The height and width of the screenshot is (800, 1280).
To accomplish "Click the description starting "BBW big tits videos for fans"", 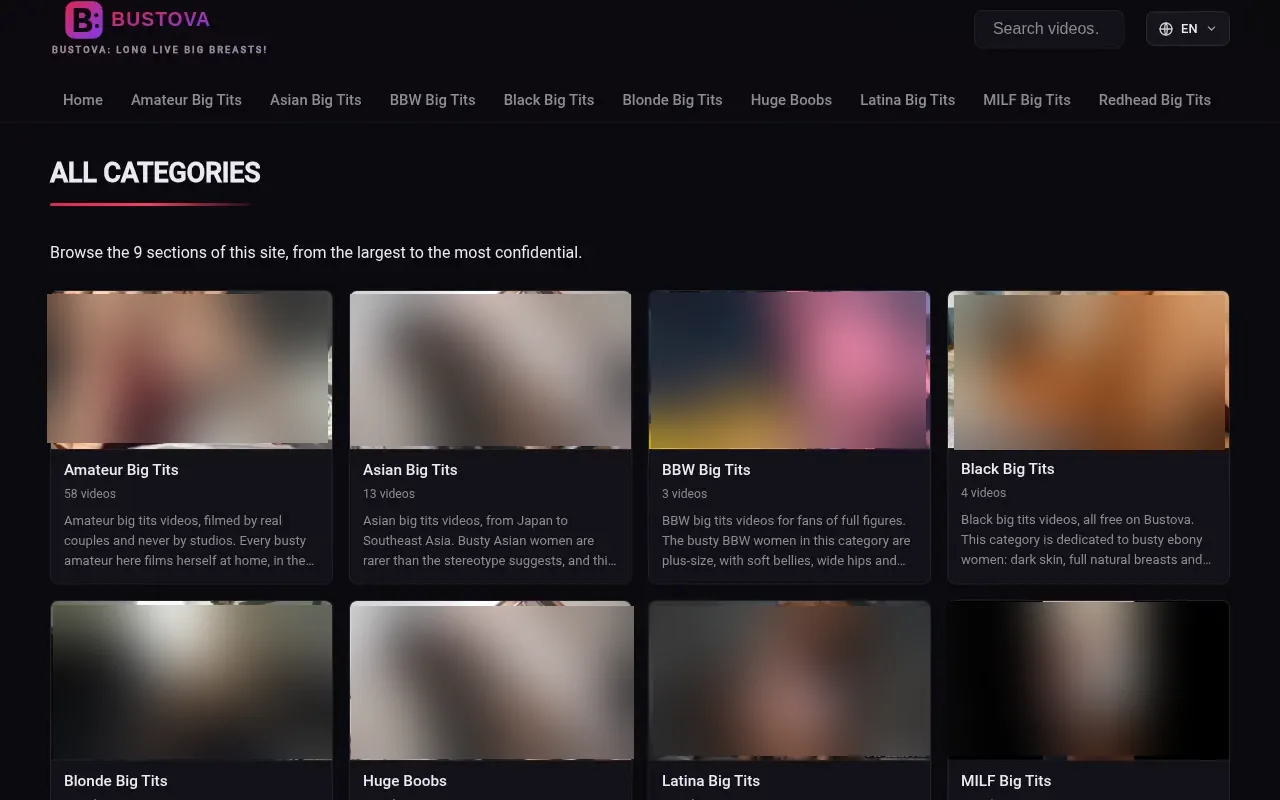I will pyautogui.click(x=787, y=541).
